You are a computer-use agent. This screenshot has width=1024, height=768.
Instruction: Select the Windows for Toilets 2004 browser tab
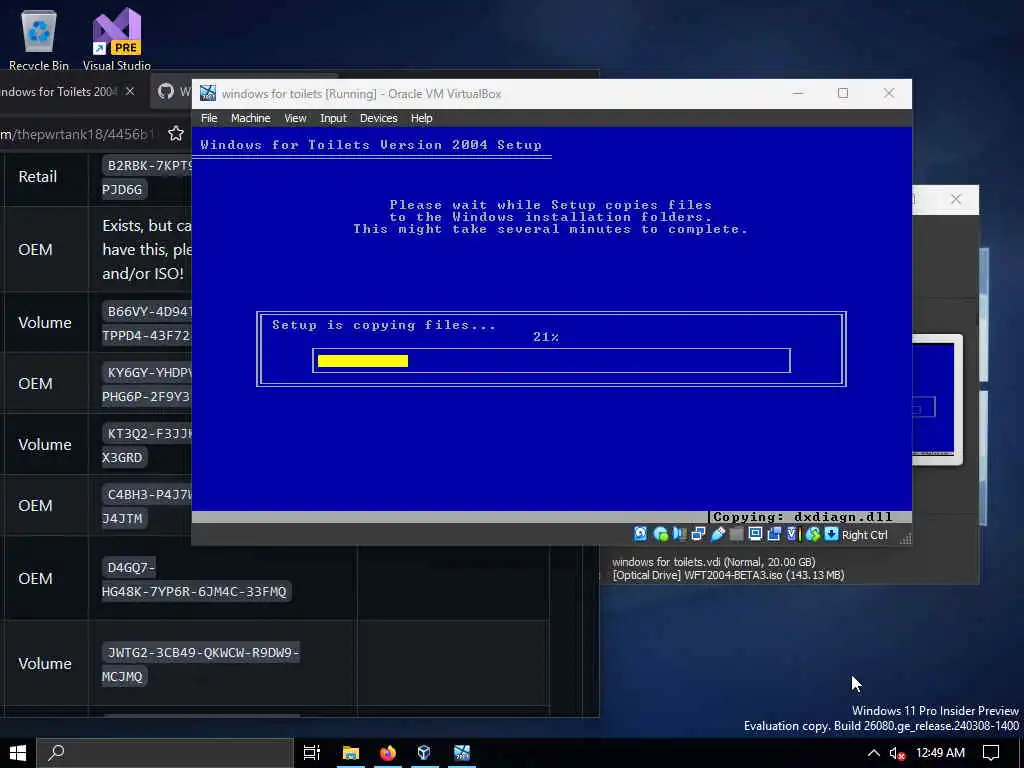59,91
